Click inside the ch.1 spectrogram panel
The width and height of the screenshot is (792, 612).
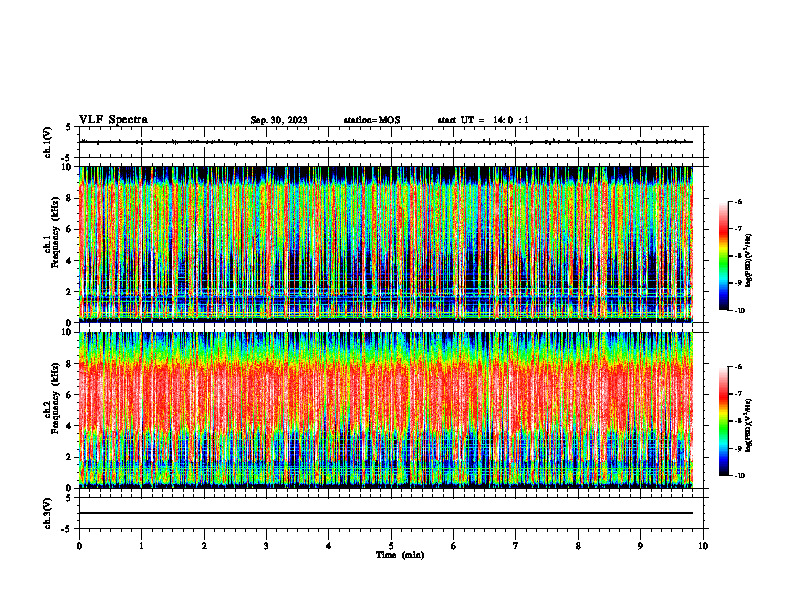point(386,244)
